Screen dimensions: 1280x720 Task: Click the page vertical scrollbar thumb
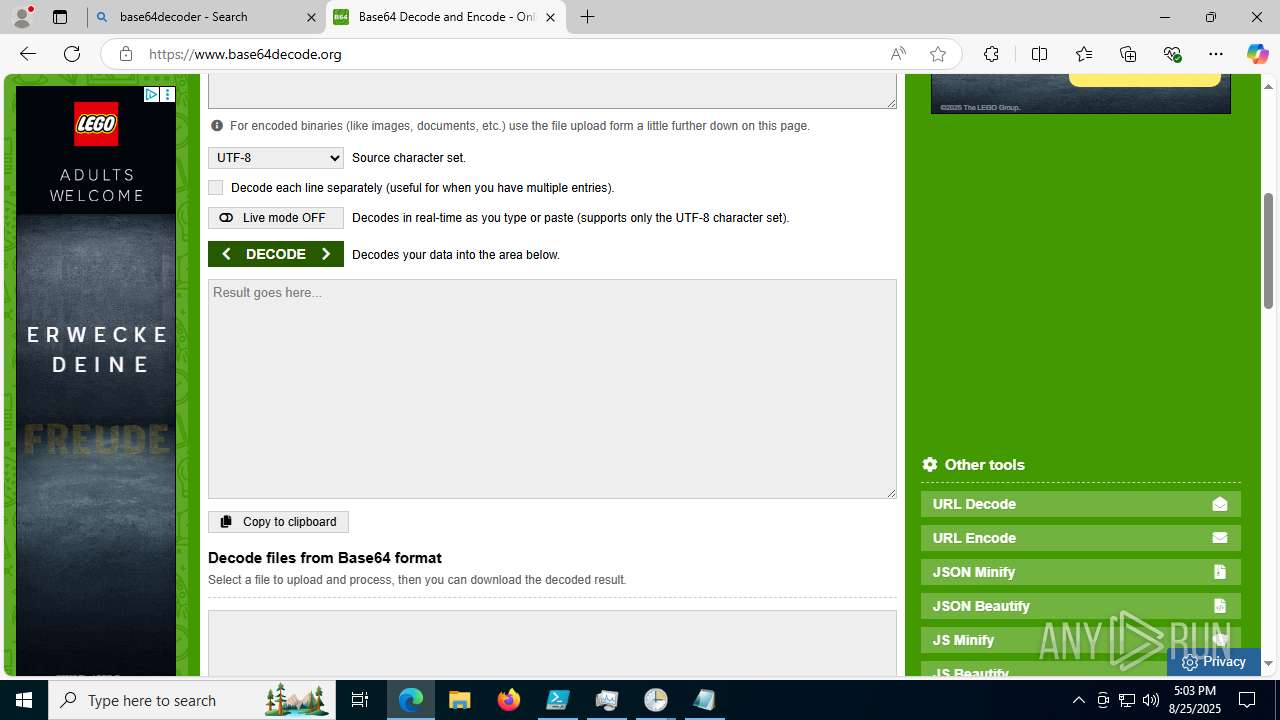(1268, 250)
